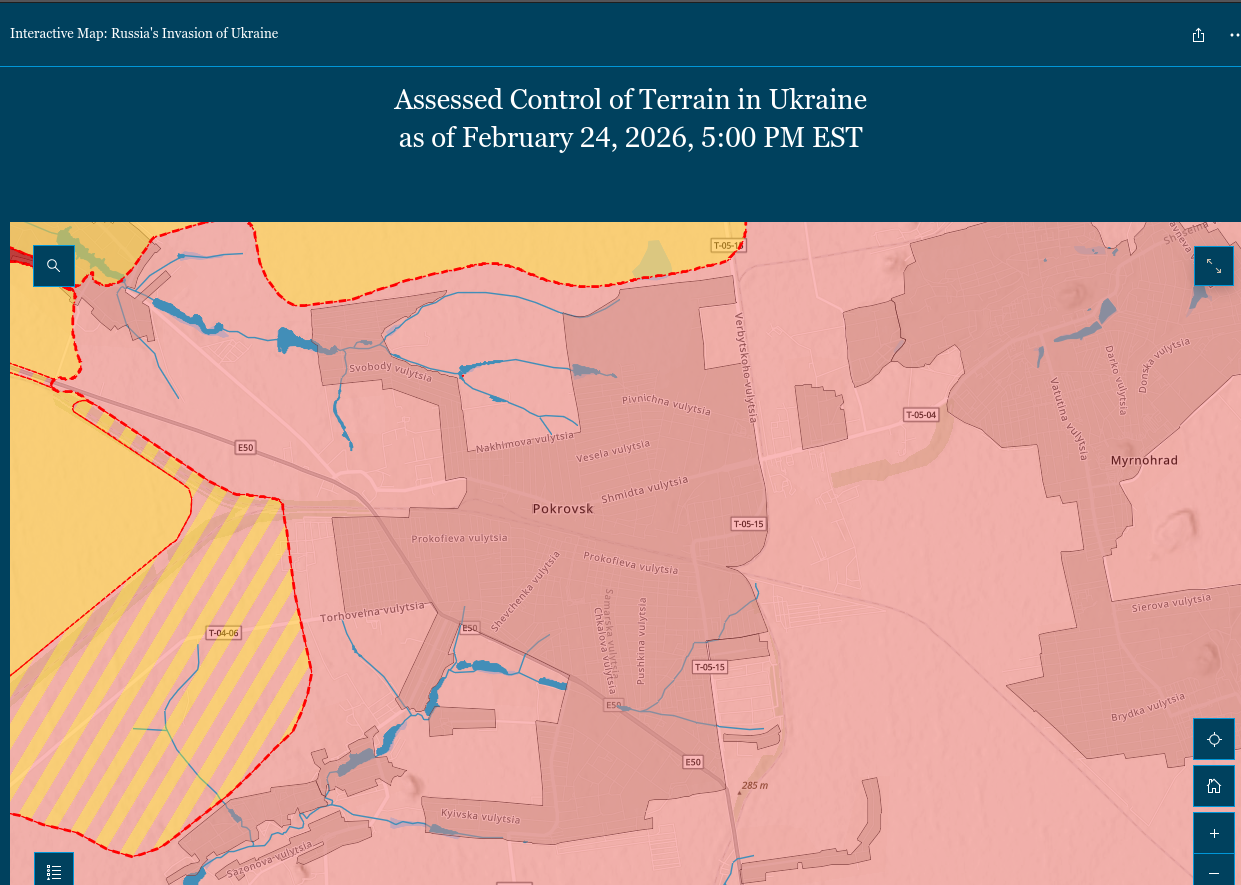This screenshot has width=1241, height=885.
Task: Click the Pushkina vulytsia street label
Action: [x=641, y=641]
